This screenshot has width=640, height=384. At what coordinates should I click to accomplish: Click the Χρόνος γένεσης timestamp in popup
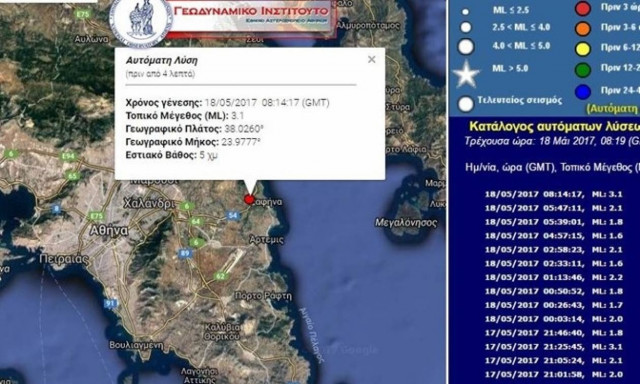point(267,102)
